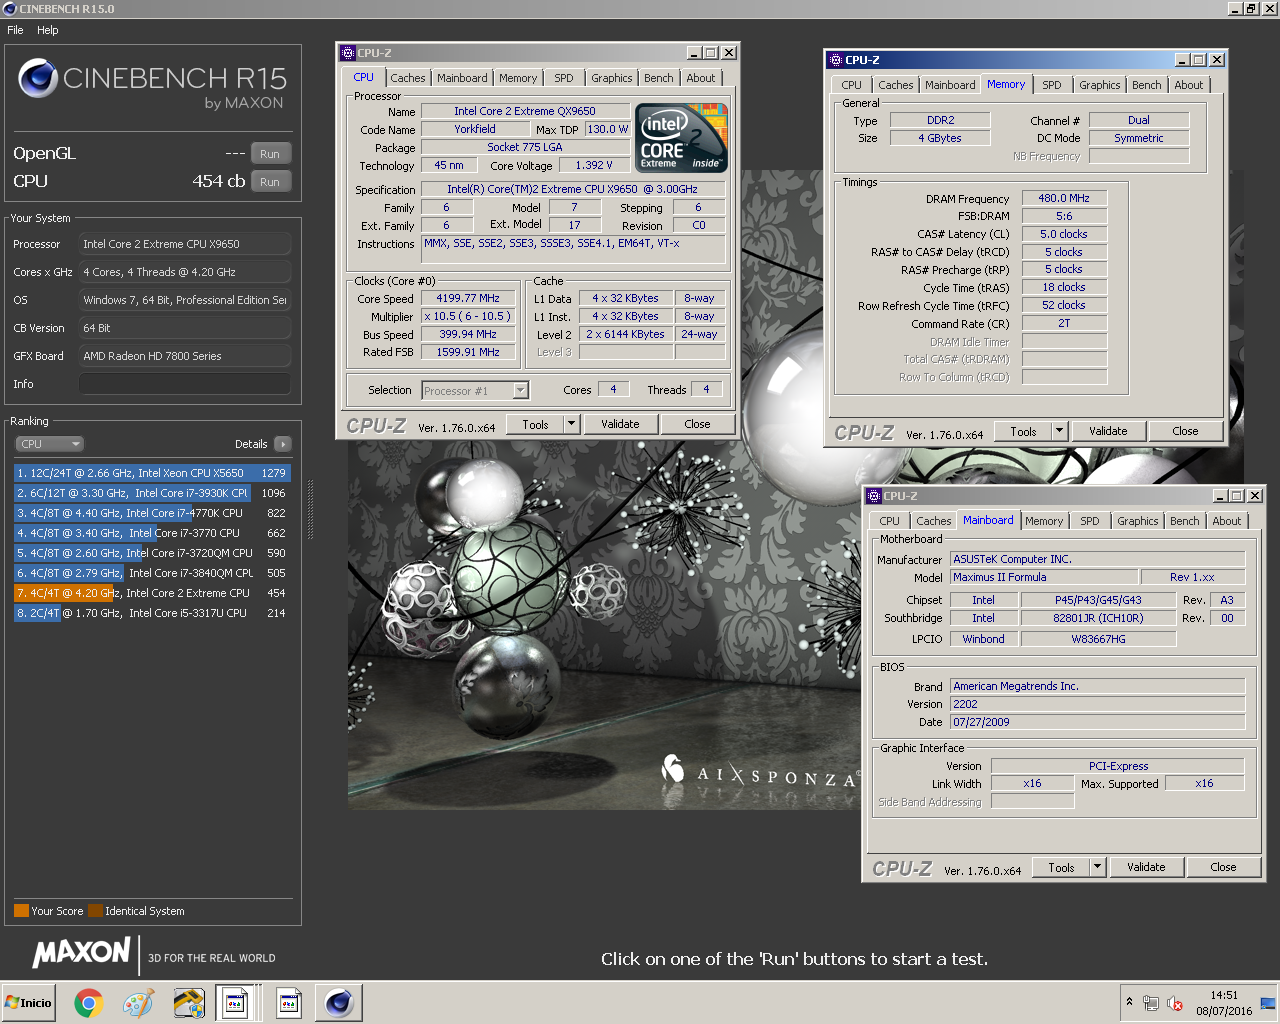Open Google Chrome from the taskbar
Image resolution: width=1280 pixels, height=1024 pixels.
point(88,1003)
